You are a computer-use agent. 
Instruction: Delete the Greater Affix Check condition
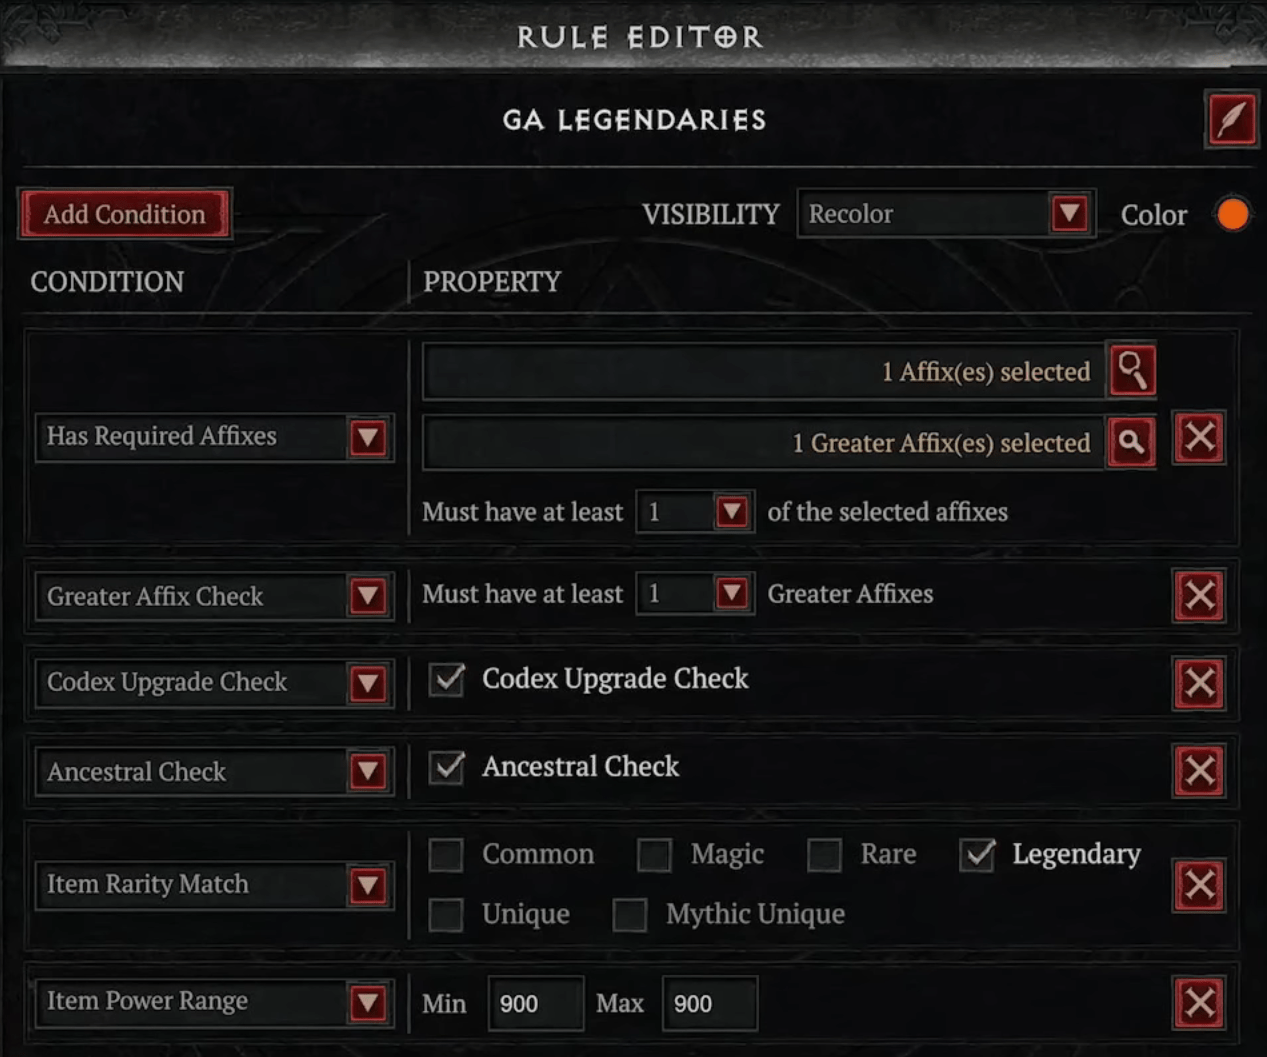(x=1199, y=596)
